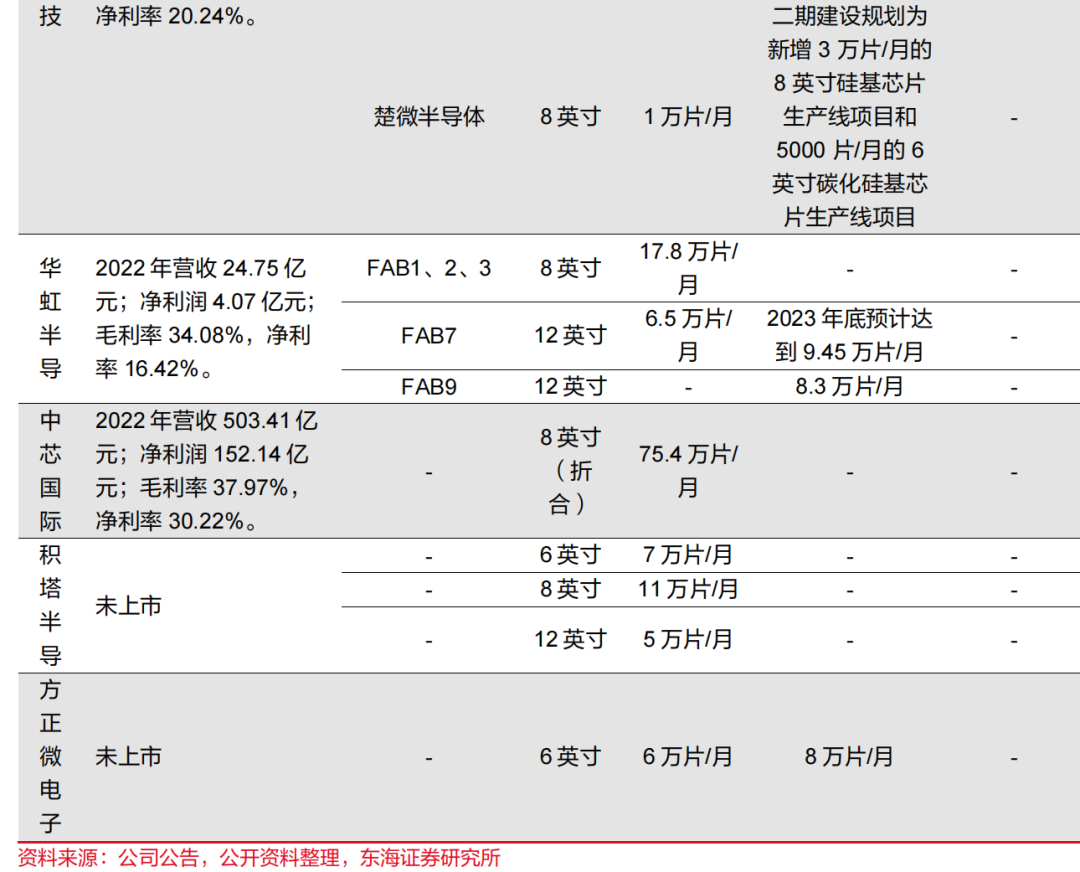The image size is (1080, 872).
Task: Click the text "净利率 20.24%。"
Action: (x=177, y=17)
